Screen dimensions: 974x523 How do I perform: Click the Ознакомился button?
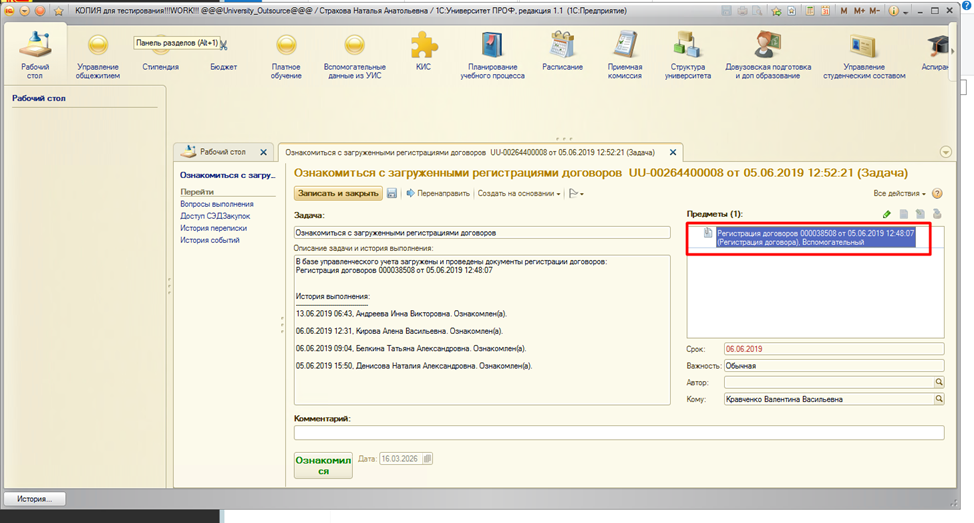323,465
